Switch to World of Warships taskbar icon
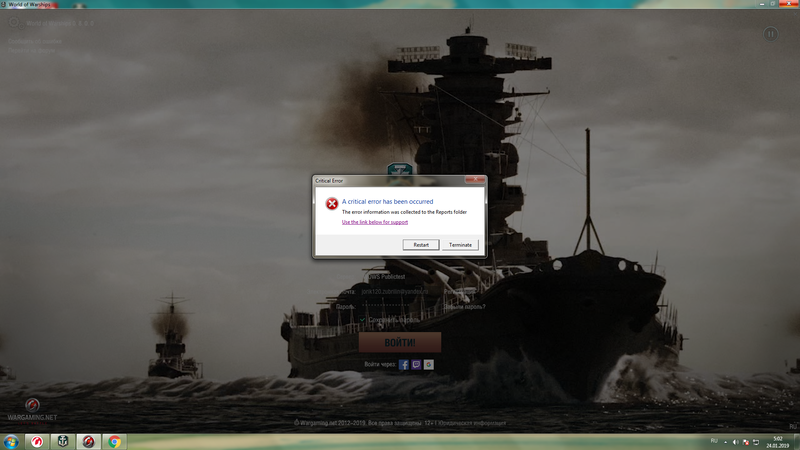Viewport: 800px width, 450px height. (63, 441)
